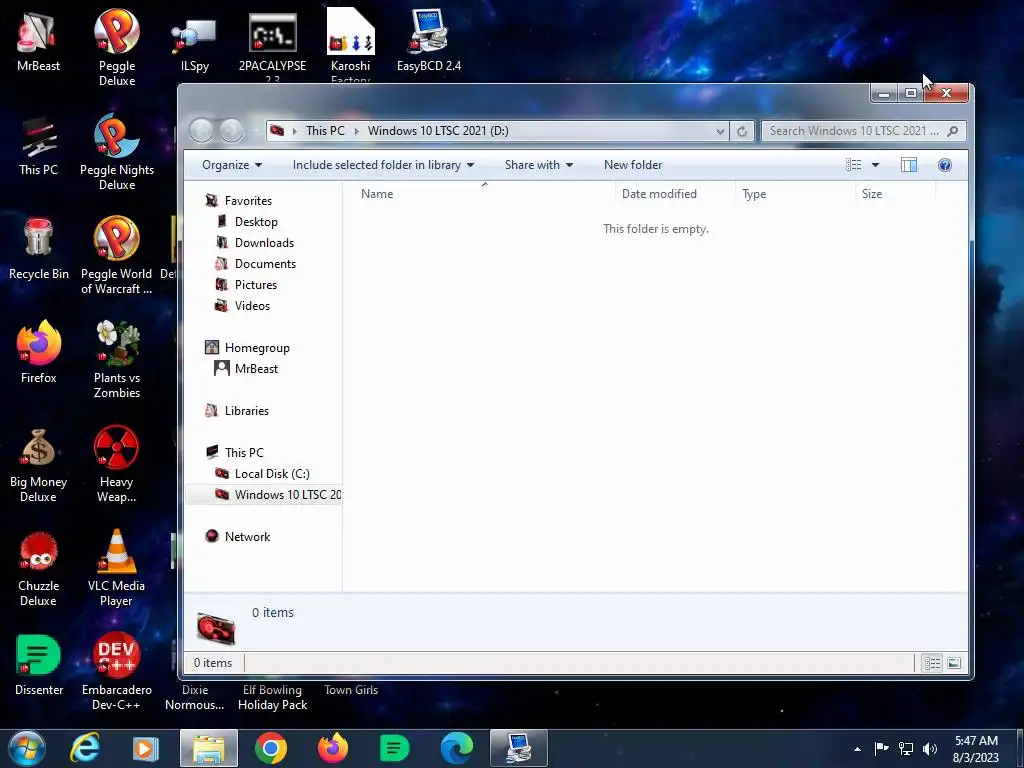Open Videos in the navigation pane
The height and width of the screenshot is (768, 1024).
click(243, 306)
